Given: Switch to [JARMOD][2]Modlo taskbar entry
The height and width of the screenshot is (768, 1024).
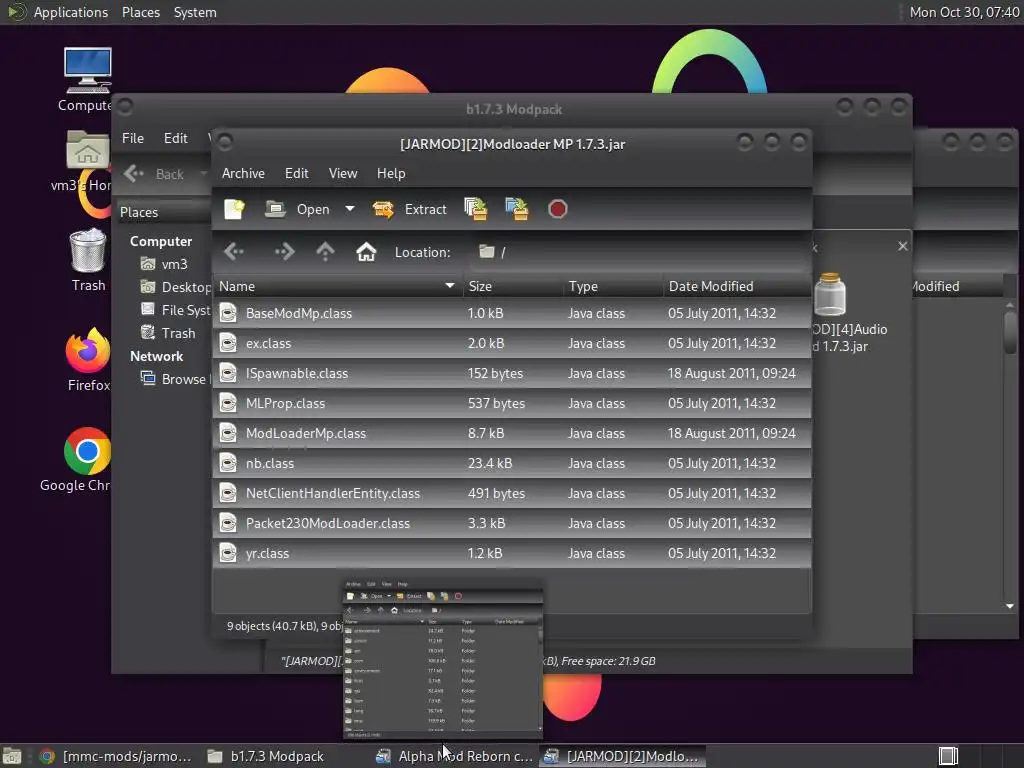Looking at the screenshot, I should (x=624, y=756).
